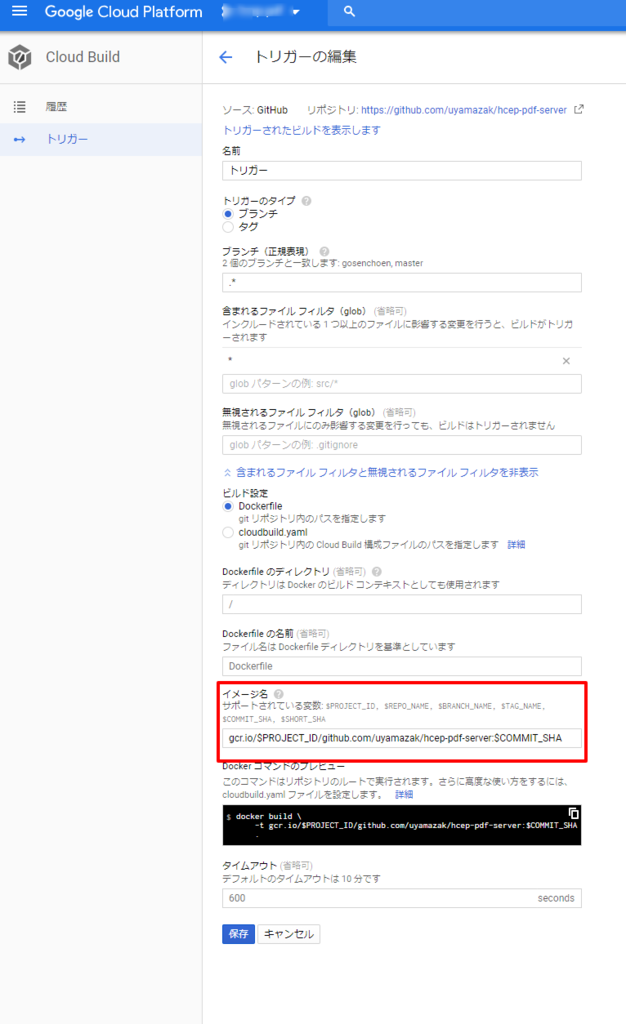Click the search magnifier icon
This screenshot has width=626, height=1024.
(x=349, y=11)
